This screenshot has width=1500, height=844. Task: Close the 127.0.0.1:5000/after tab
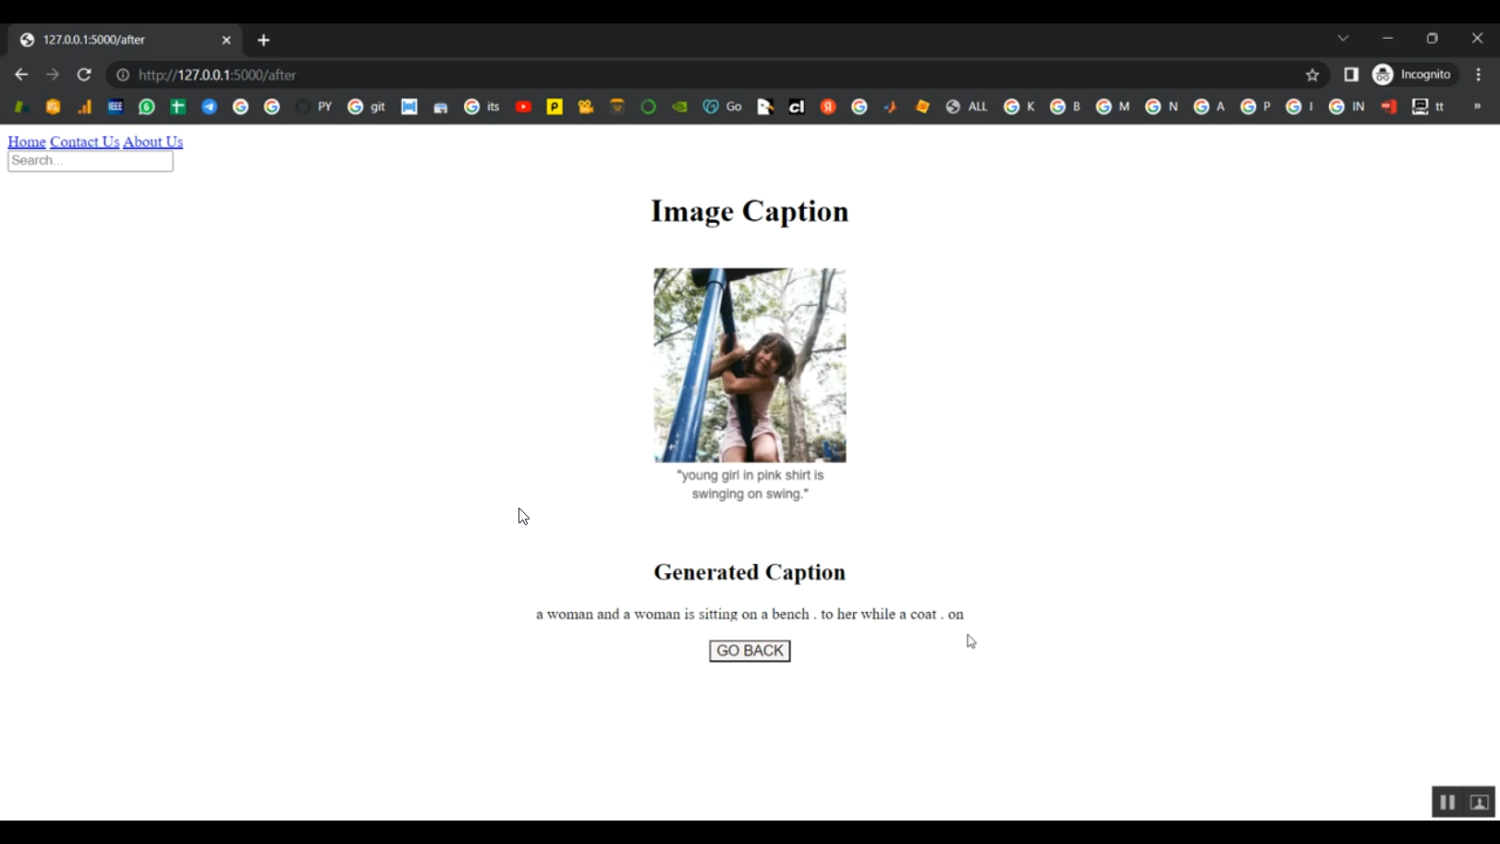pos(226,40)
